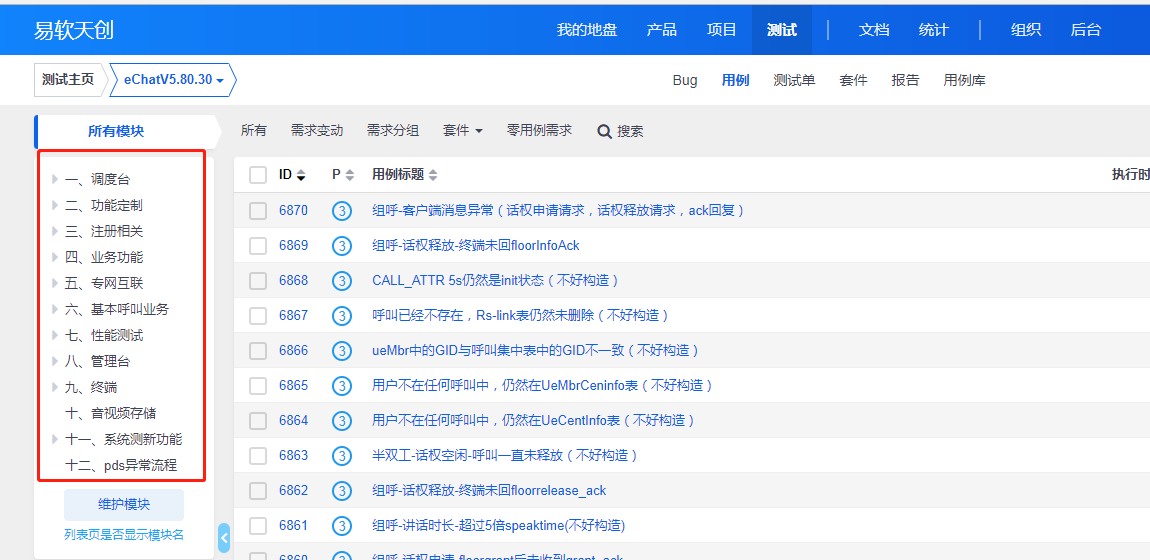Go to the 项目 top menu
Viewport: 1150px width, 560px height.
coord(721,30)
